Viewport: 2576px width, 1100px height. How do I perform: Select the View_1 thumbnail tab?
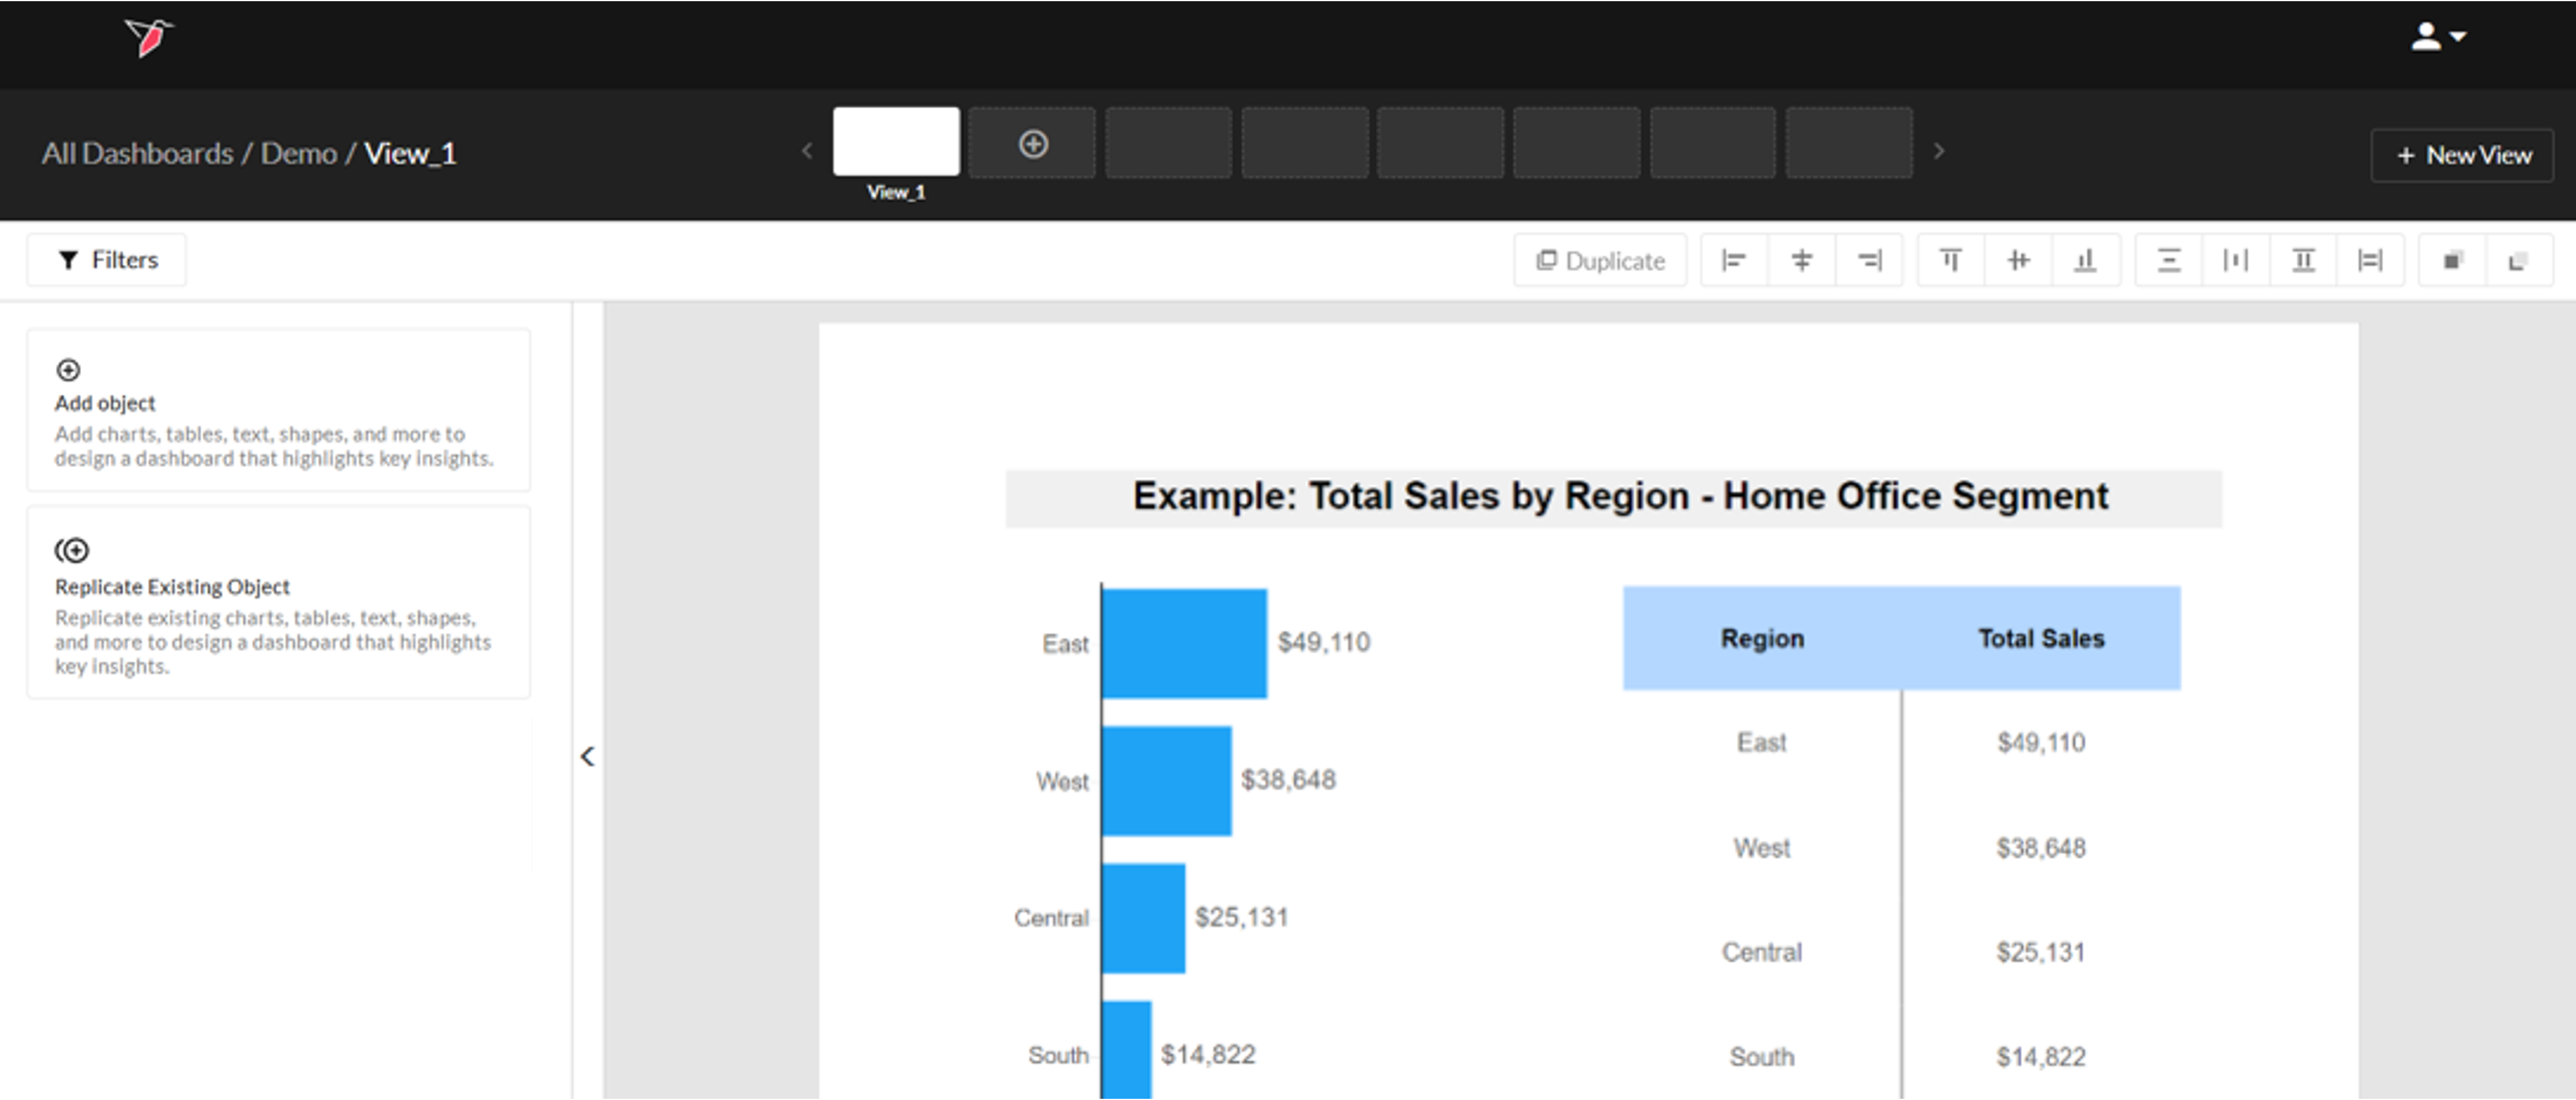click(x=895, y=142)
